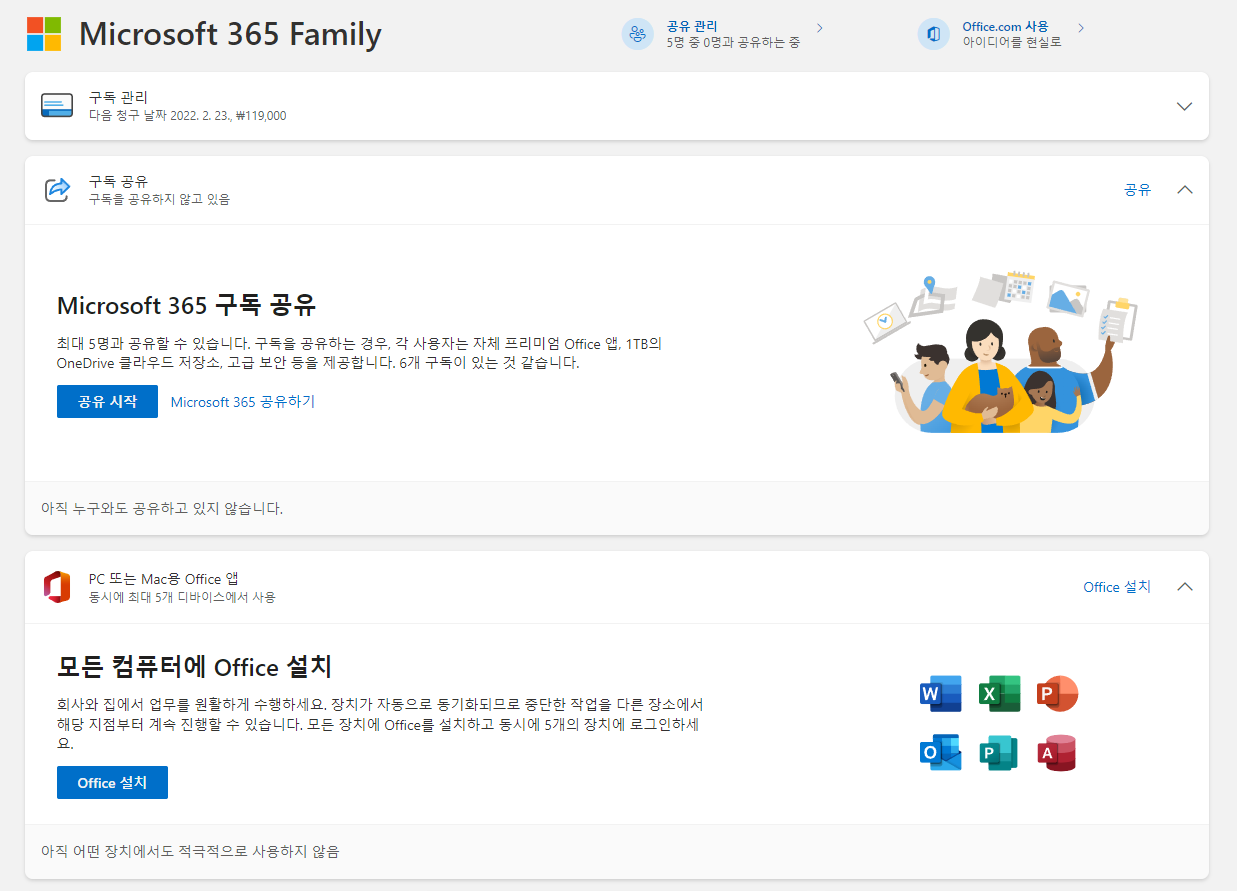Collapse the 구독 공유 section chevron
The width and height of the screenshot is (1237, 891).
1185,189
